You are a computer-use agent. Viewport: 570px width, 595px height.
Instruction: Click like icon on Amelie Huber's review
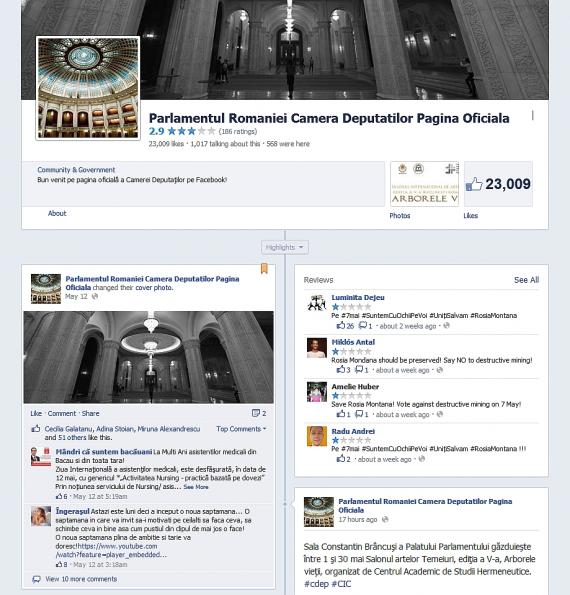click(x=341, y=414)
